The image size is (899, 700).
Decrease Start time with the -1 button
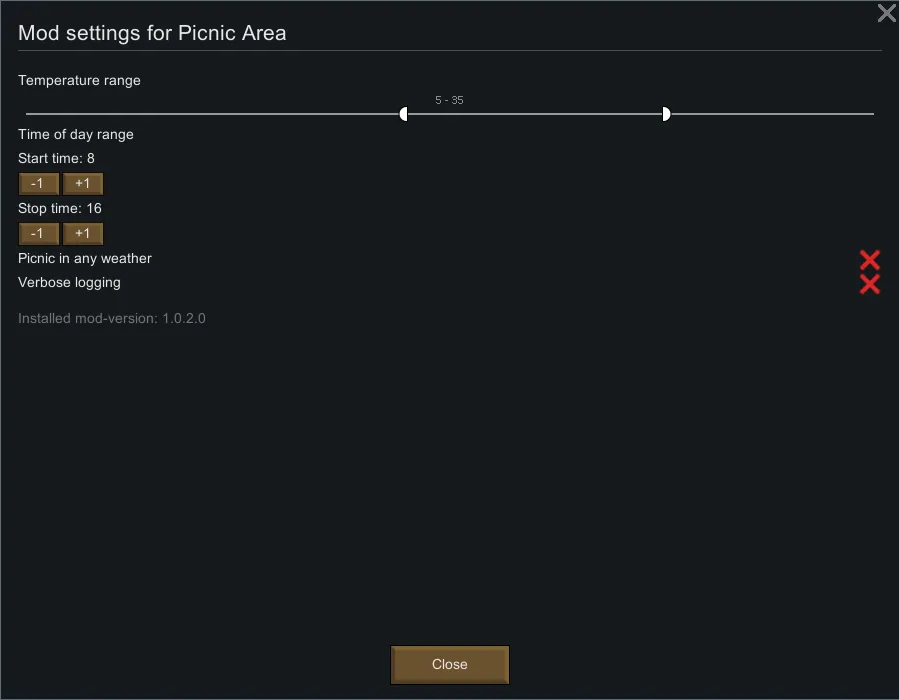click(39, 184)
